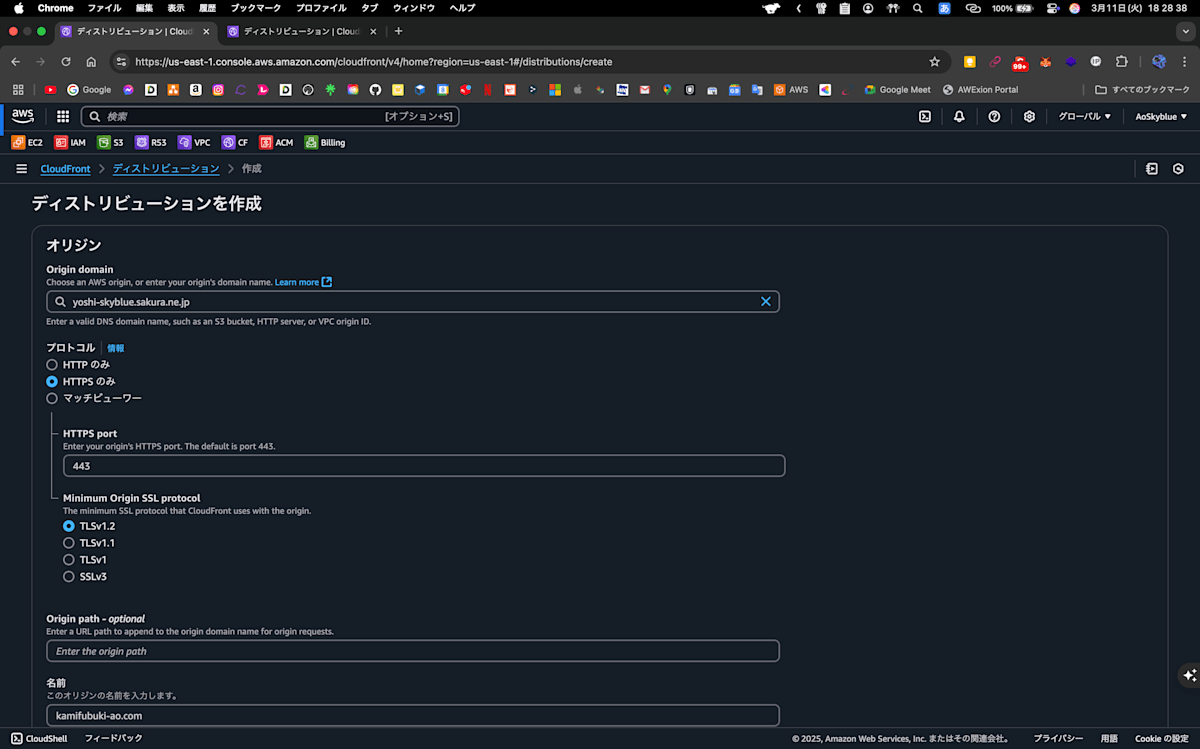Select TLSv1 minimum SSL protocol
Image resolution: width=1200 pixels, height=749 pixels.
tap(69, 560)
